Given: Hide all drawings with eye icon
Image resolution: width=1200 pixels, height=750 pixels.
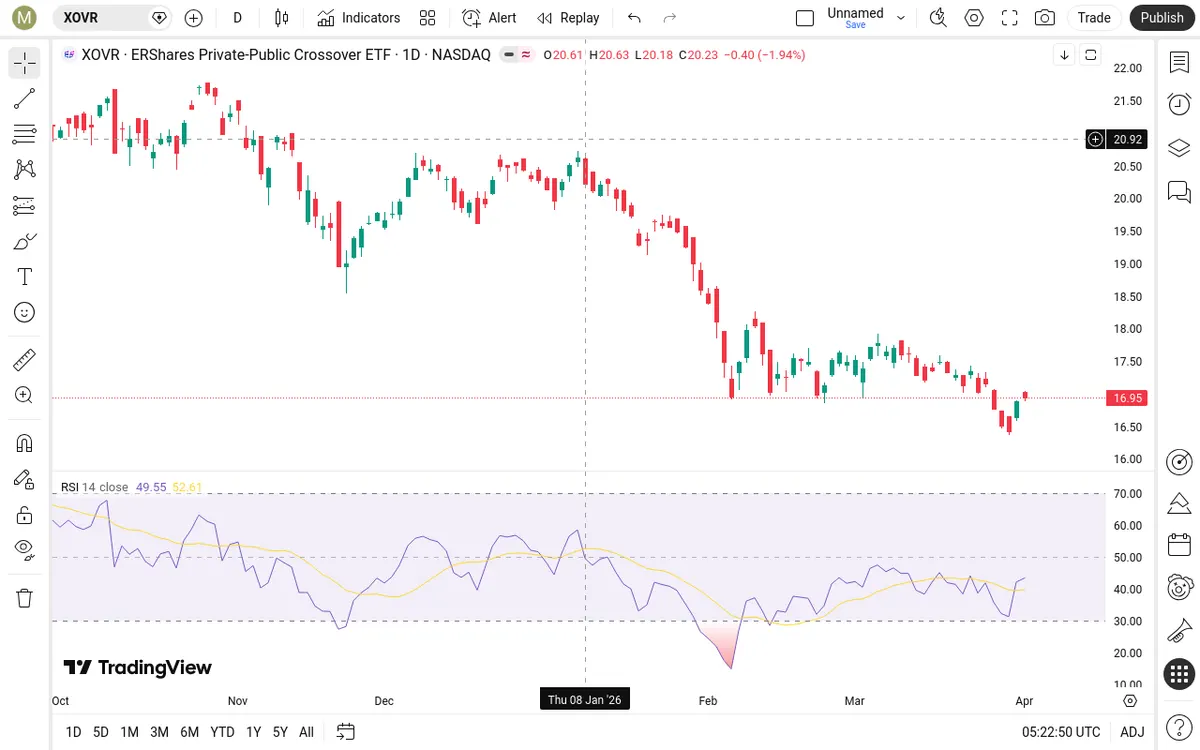Looking at the screenshot, I should pos(25,550).
